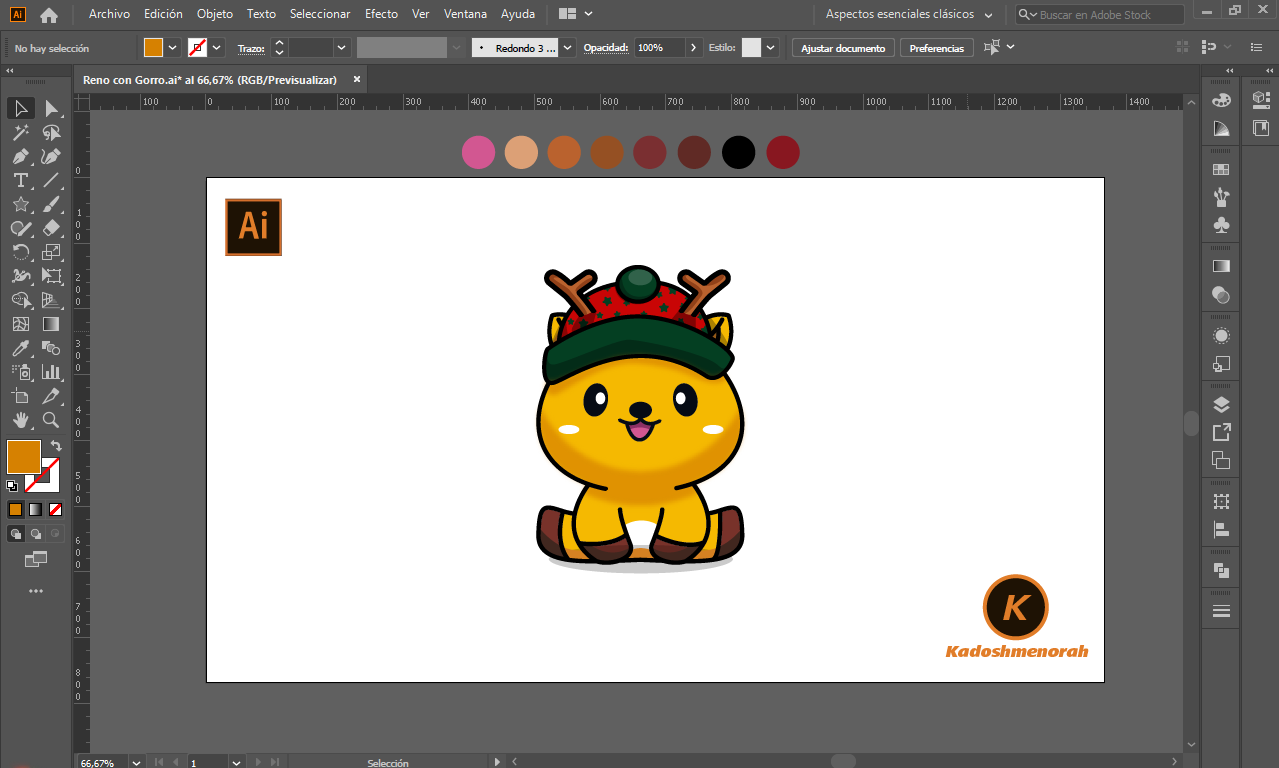Choose the Star shape tool
This screenshot has width=1279, height=768.
[21, 204]
